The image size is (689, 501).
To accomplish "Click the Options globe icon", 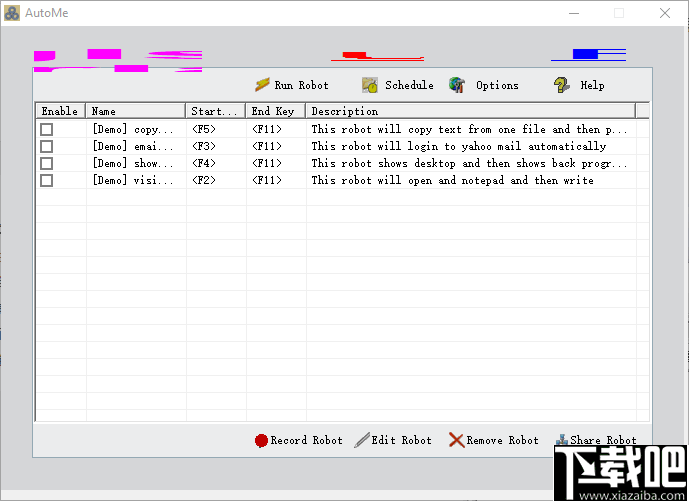I will (x=457, y=85).
